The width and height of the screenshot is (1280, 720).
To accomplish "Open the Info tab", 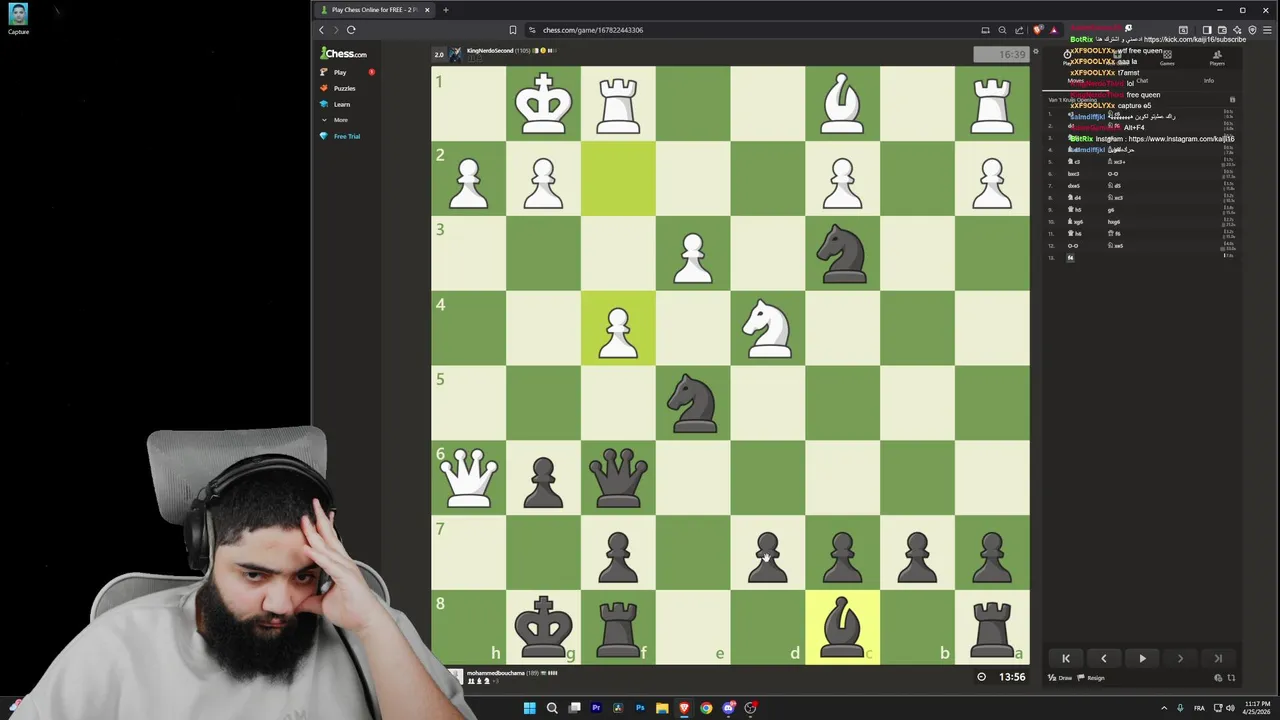I will [x=1208, y=80].
